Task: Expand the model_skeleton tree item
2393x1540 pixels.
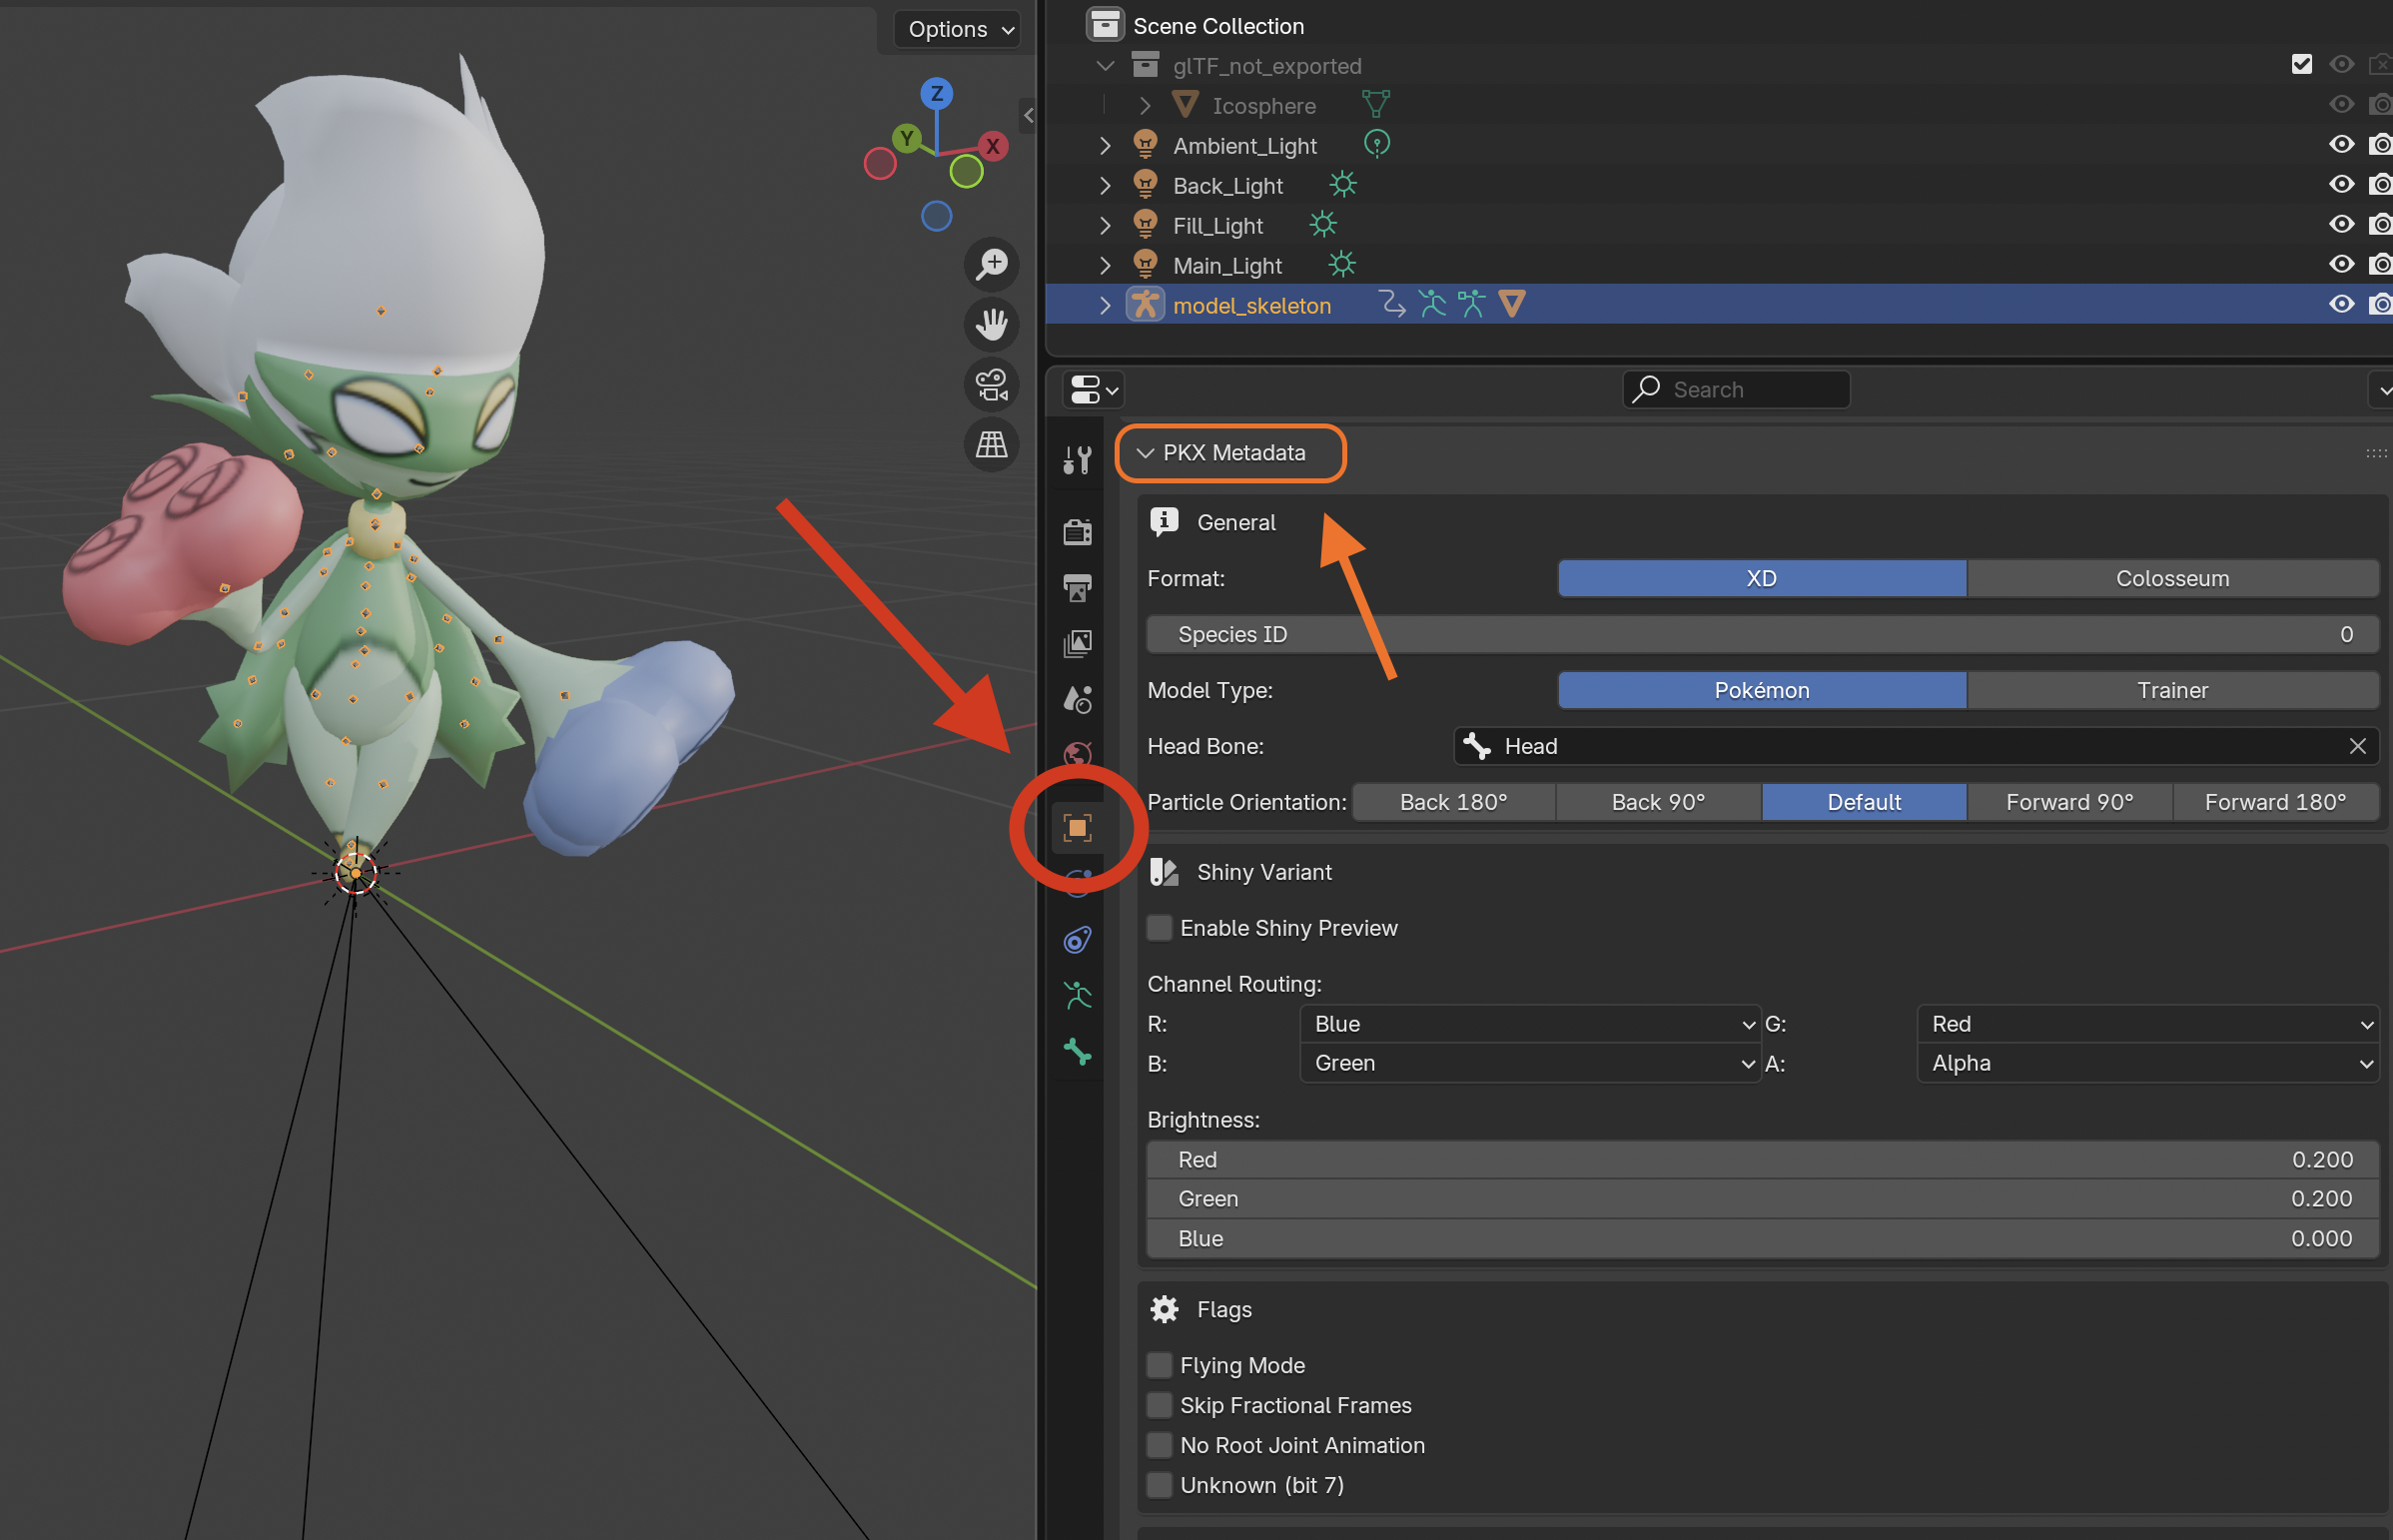Action: pos(1105,305)
